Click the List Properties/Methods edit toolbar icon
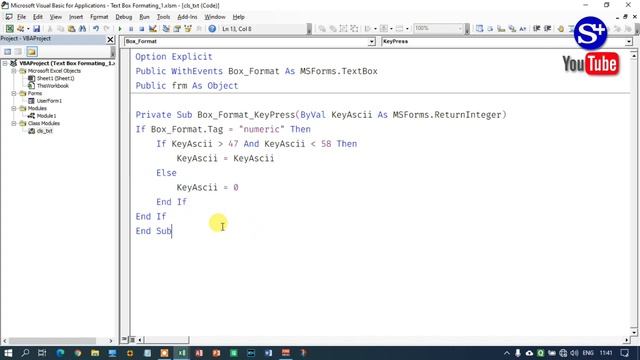The width and height of the screenshot is (640, 360). 480,29
